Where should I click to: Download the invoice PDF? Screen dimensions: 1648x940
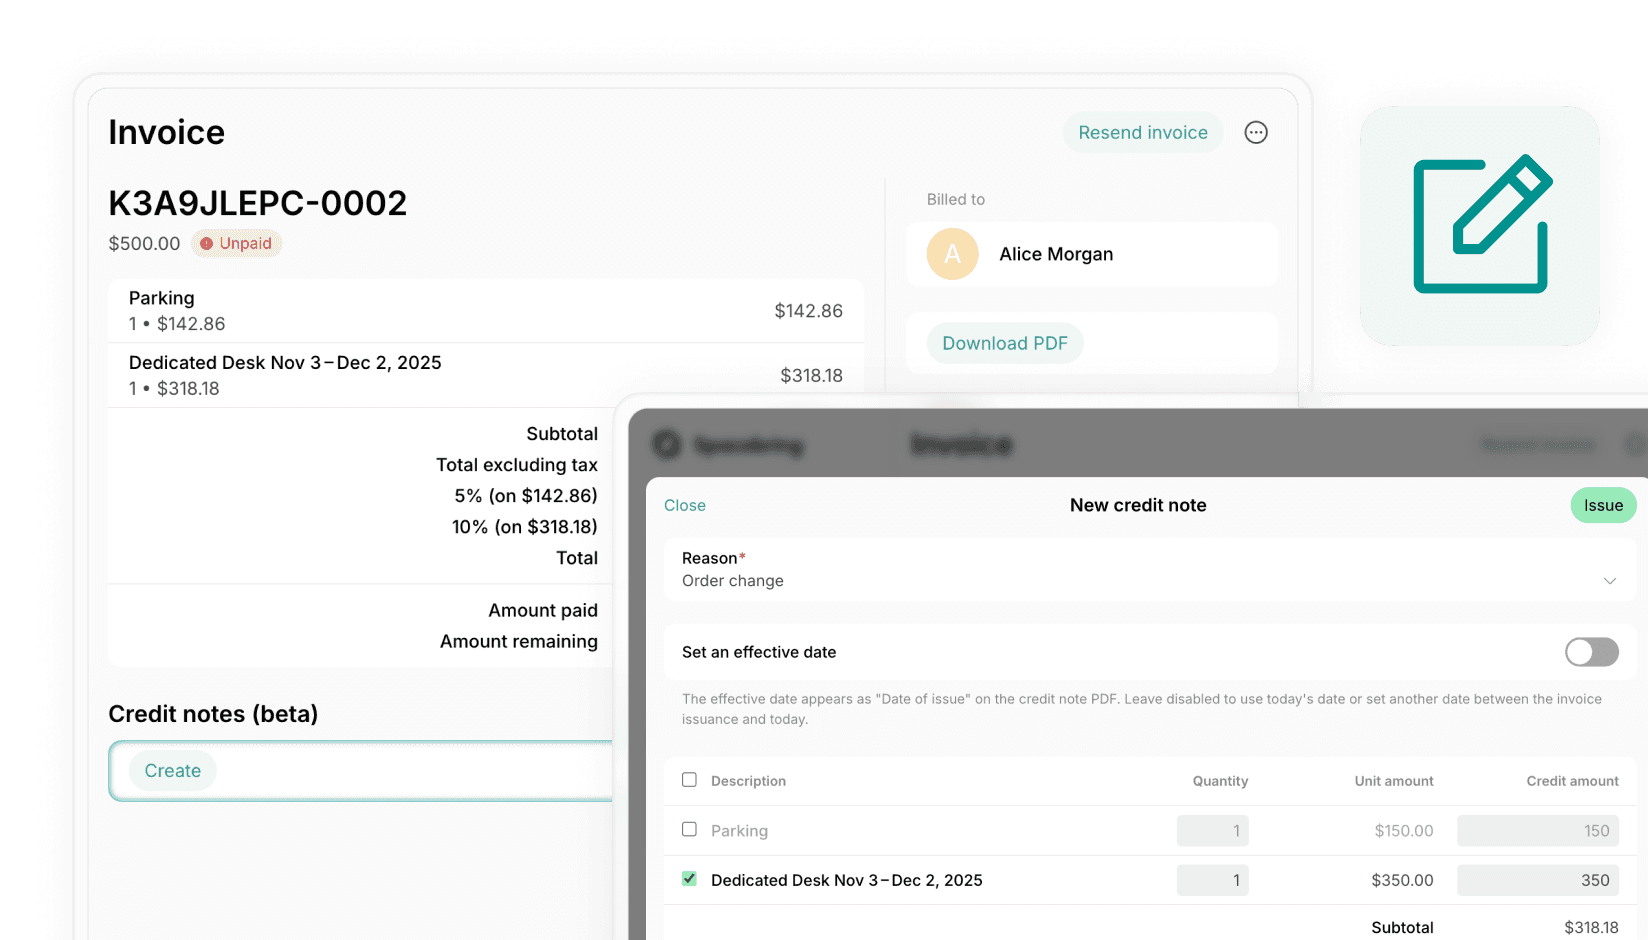click(1004, 343)
